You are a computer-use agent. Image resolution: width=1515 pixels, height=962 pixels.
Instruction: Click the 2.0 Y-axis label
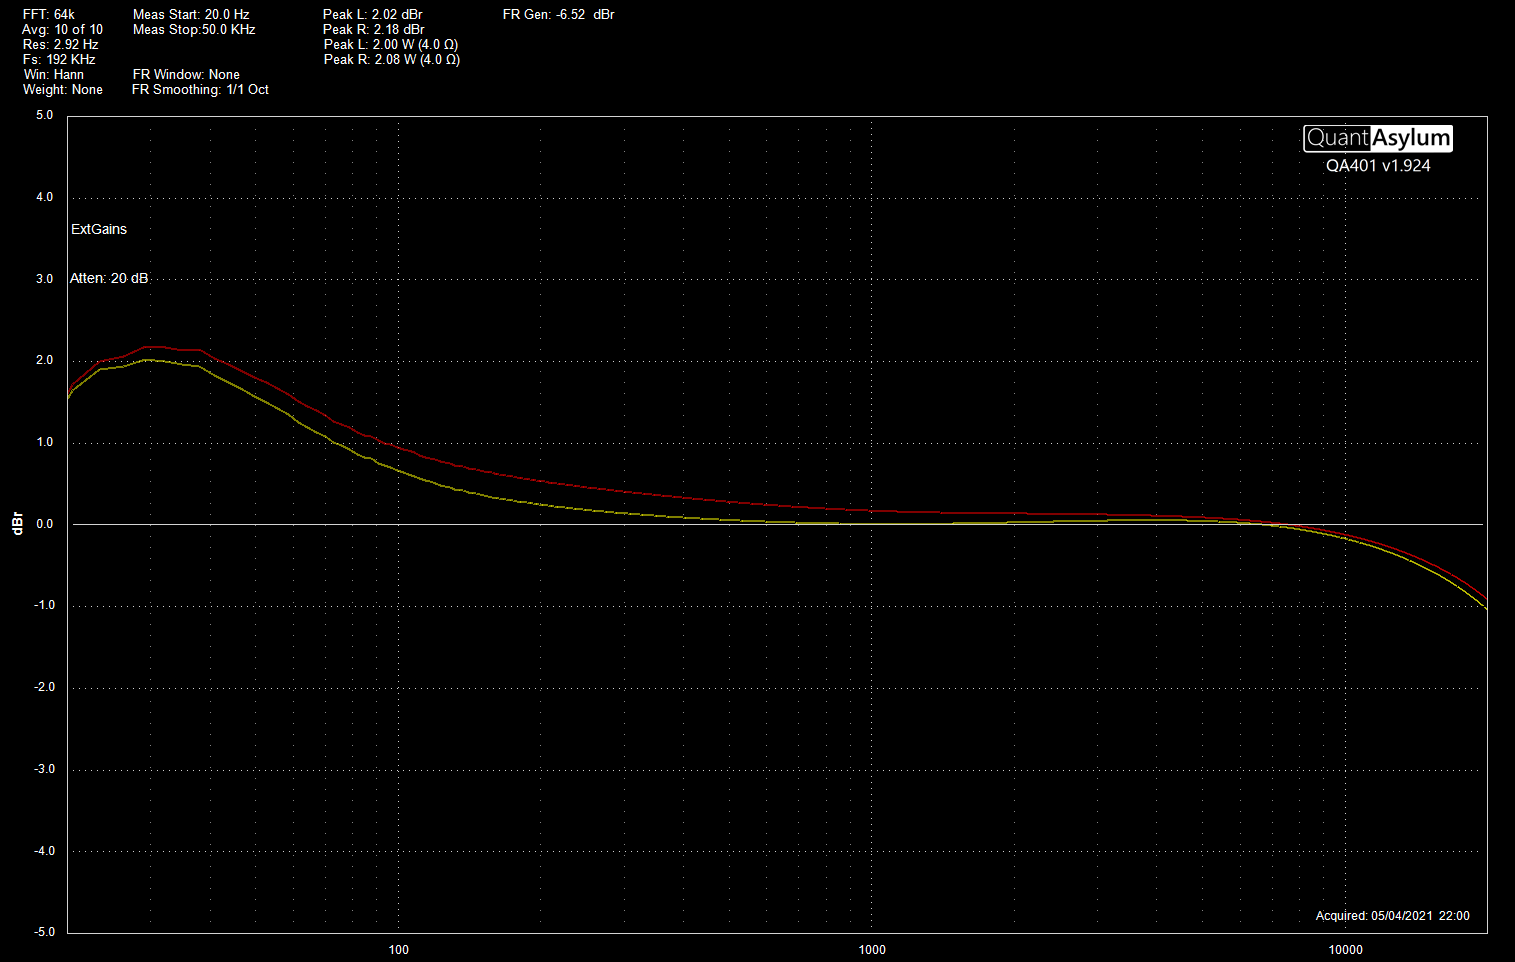[45, 360]
